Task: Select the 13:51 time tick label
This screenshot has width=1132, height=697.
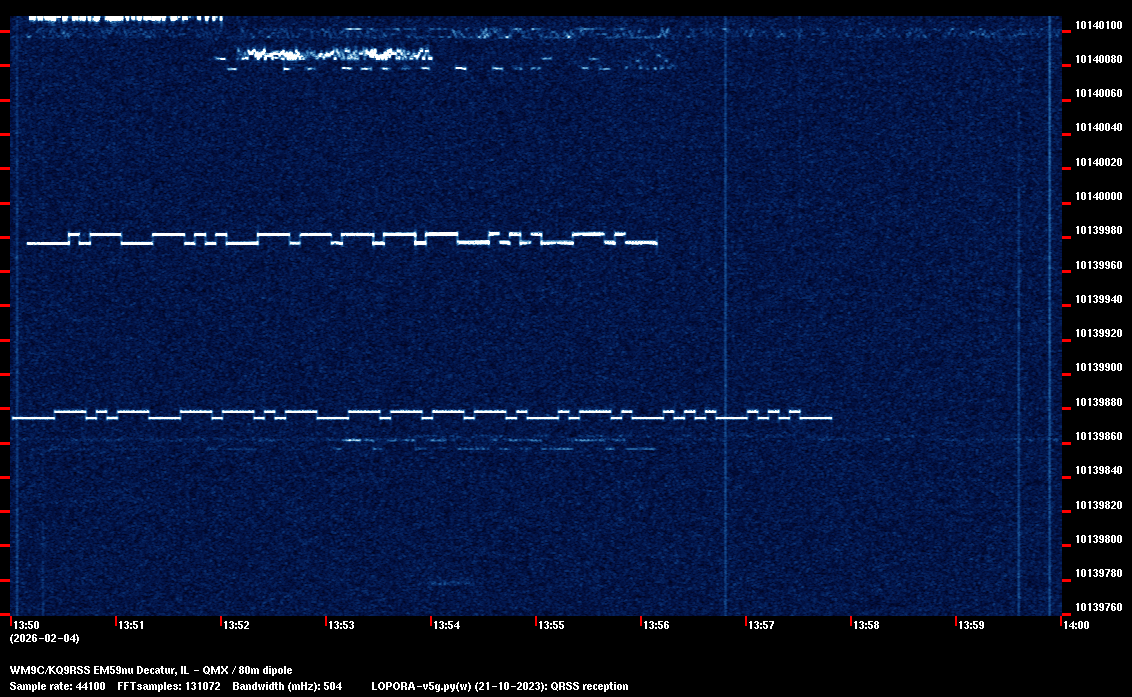Action: (131, 625)
